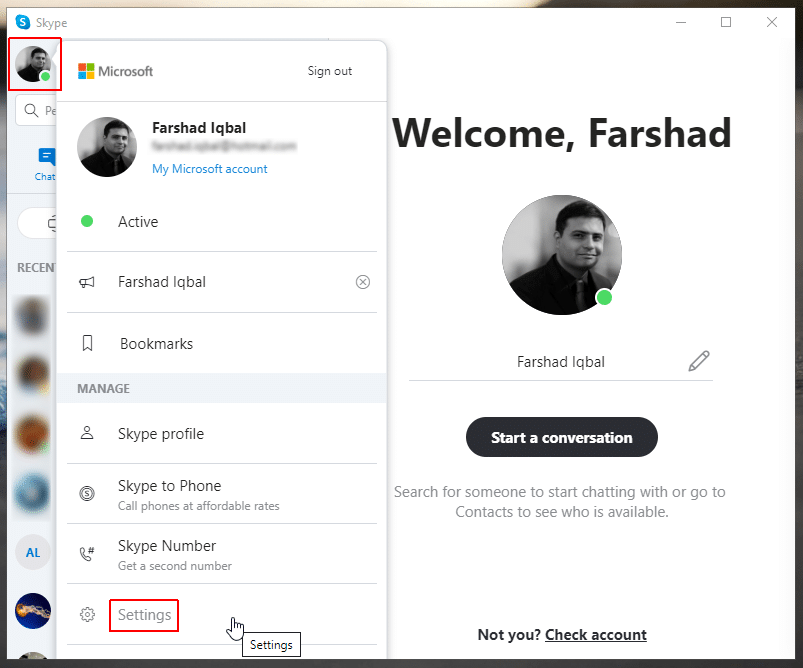This screenshot has width=803, height=668.
Task: Click the megaphone icon beside Farshad Iqbal
Action: 87,282
